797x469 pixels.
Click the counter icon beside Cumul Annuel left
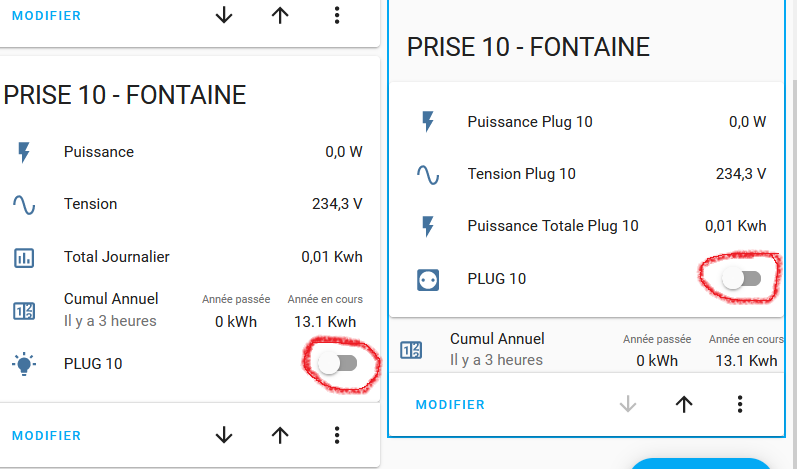click(x=24, y=310)
